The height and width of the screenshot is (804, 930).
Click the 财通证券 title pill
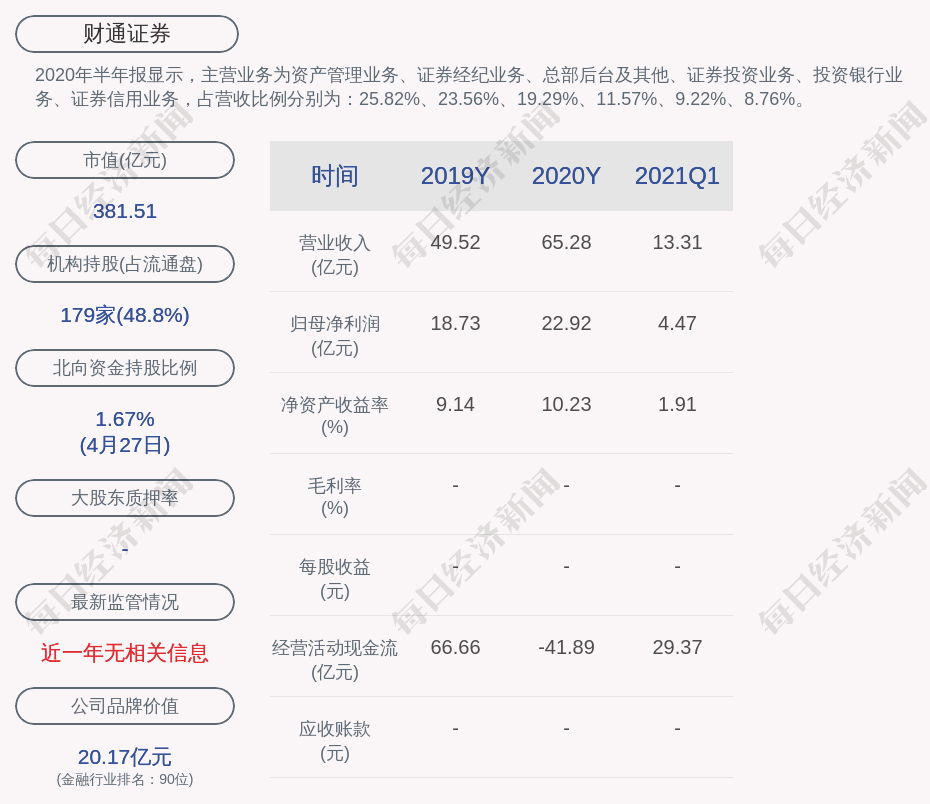(x=127, y=34)
